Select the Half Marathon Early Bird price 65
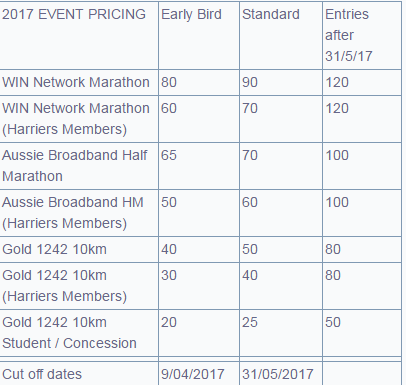This screenshot has height=385, width=406. [x=169, y=155]
